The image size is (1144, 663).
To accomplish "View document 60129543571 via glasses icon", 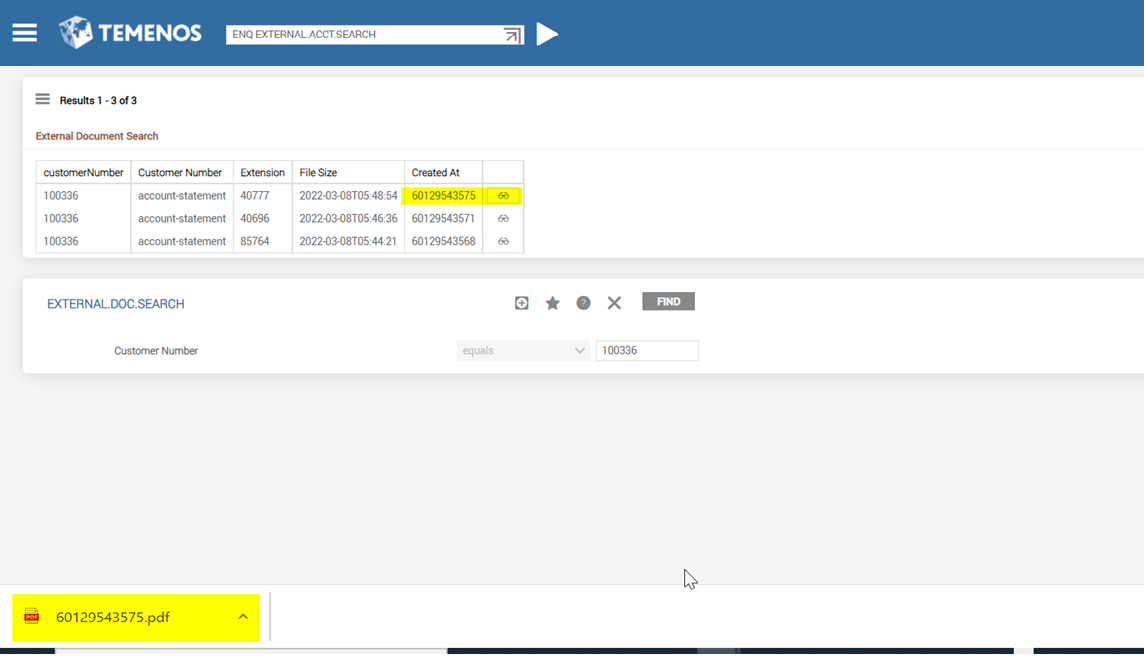I will (503, 219).
